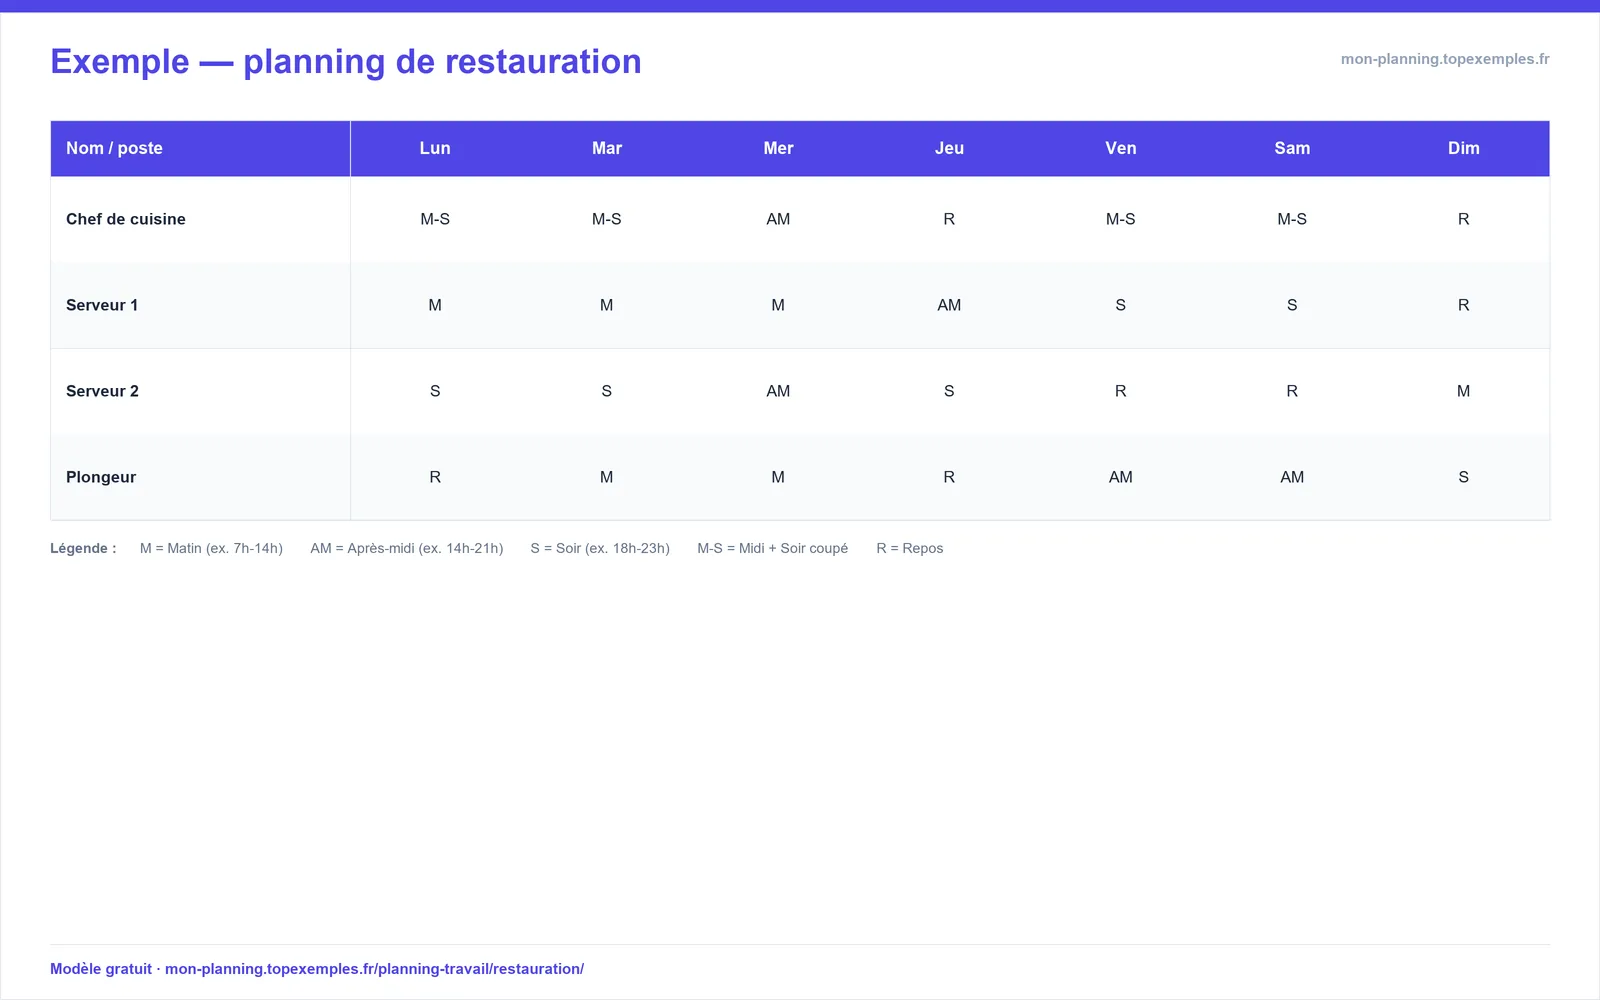Select Plongeur's Ven cell AM
This screenshot has height=1000, width=1600.
[1121, 477]
